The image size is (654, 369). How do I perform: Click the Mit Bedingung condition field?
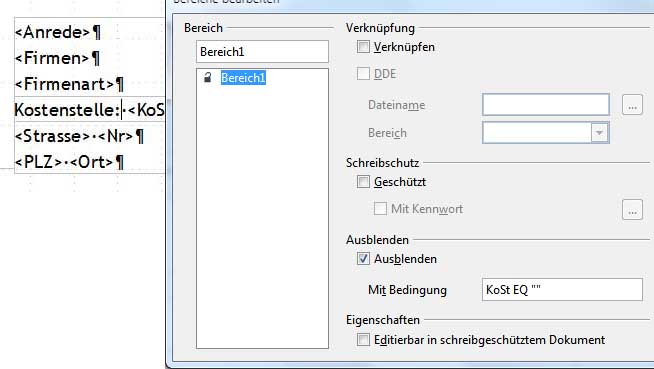[x=562, y=289]
